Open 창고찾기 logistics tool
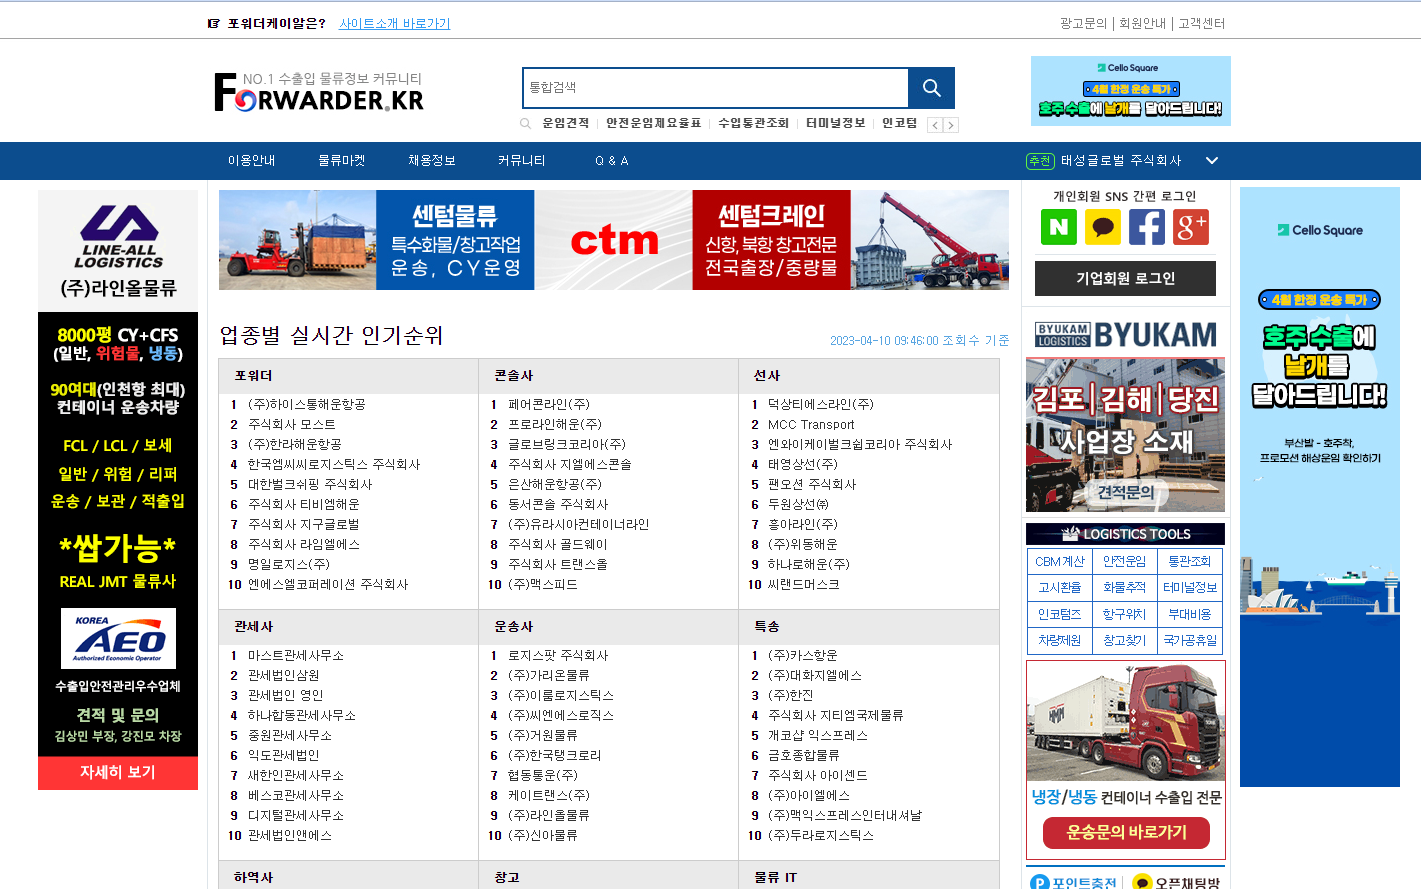This screenshot has width=1421, height=889. click(1124, 640)
